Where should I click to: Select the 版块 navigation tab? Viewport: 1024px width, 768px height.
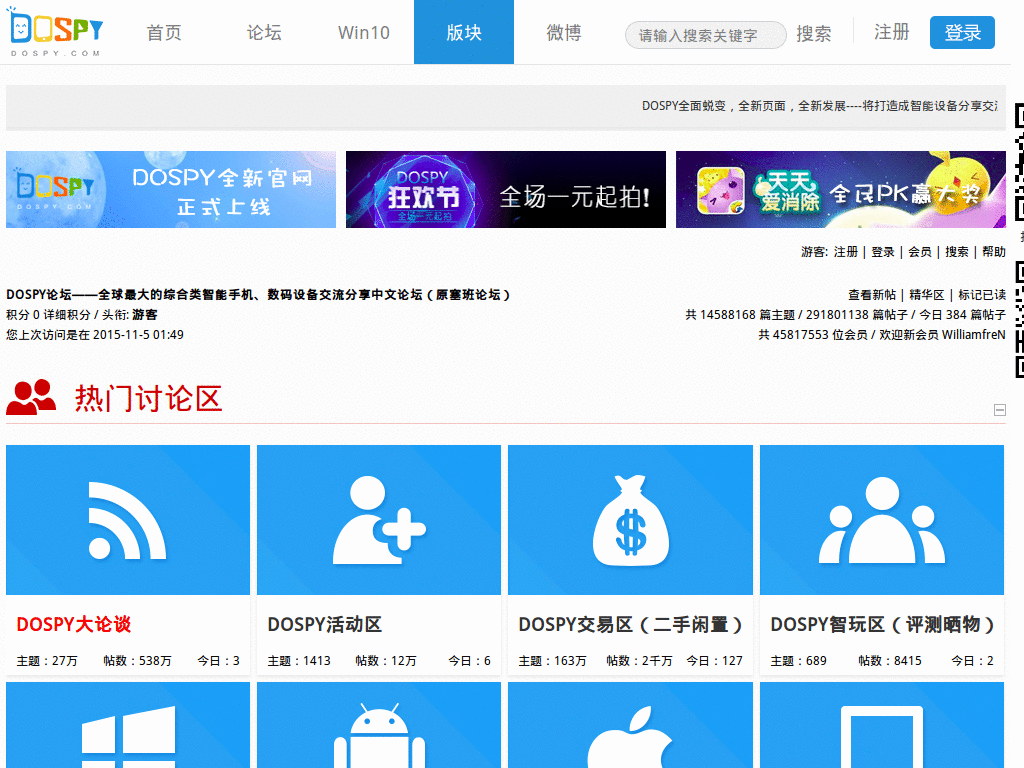[x=464, y=32]
